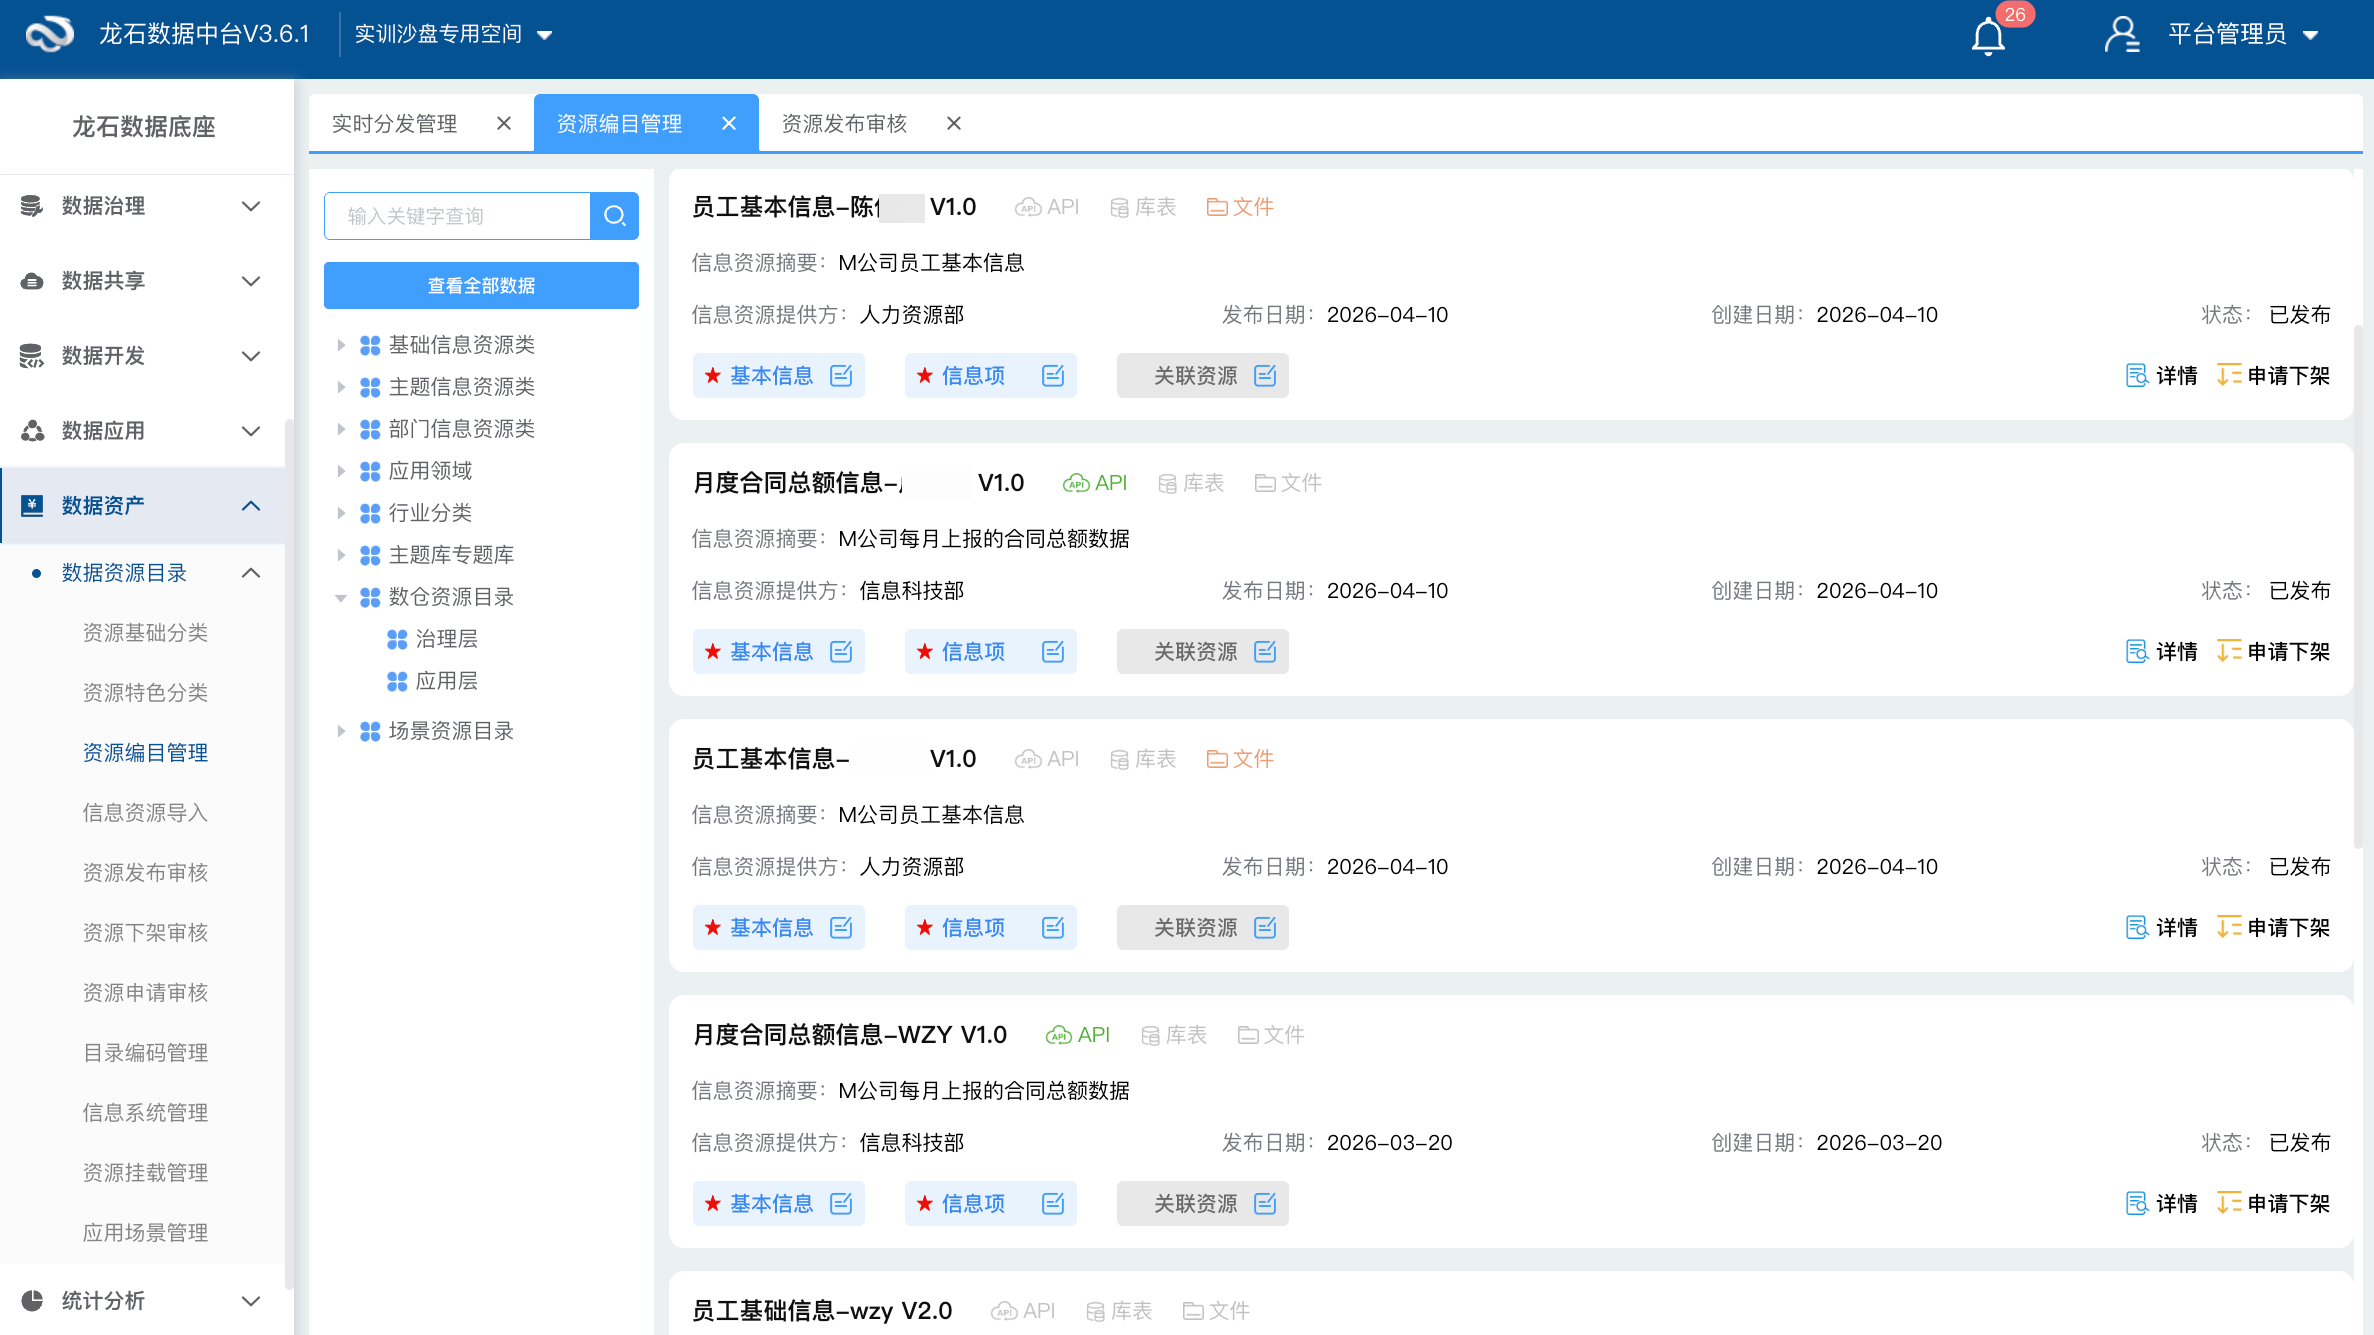Open the 数据治理 sidebar module icon
The width and height of the screenshot is (2374, 1335).
click(x=31, y=206)
